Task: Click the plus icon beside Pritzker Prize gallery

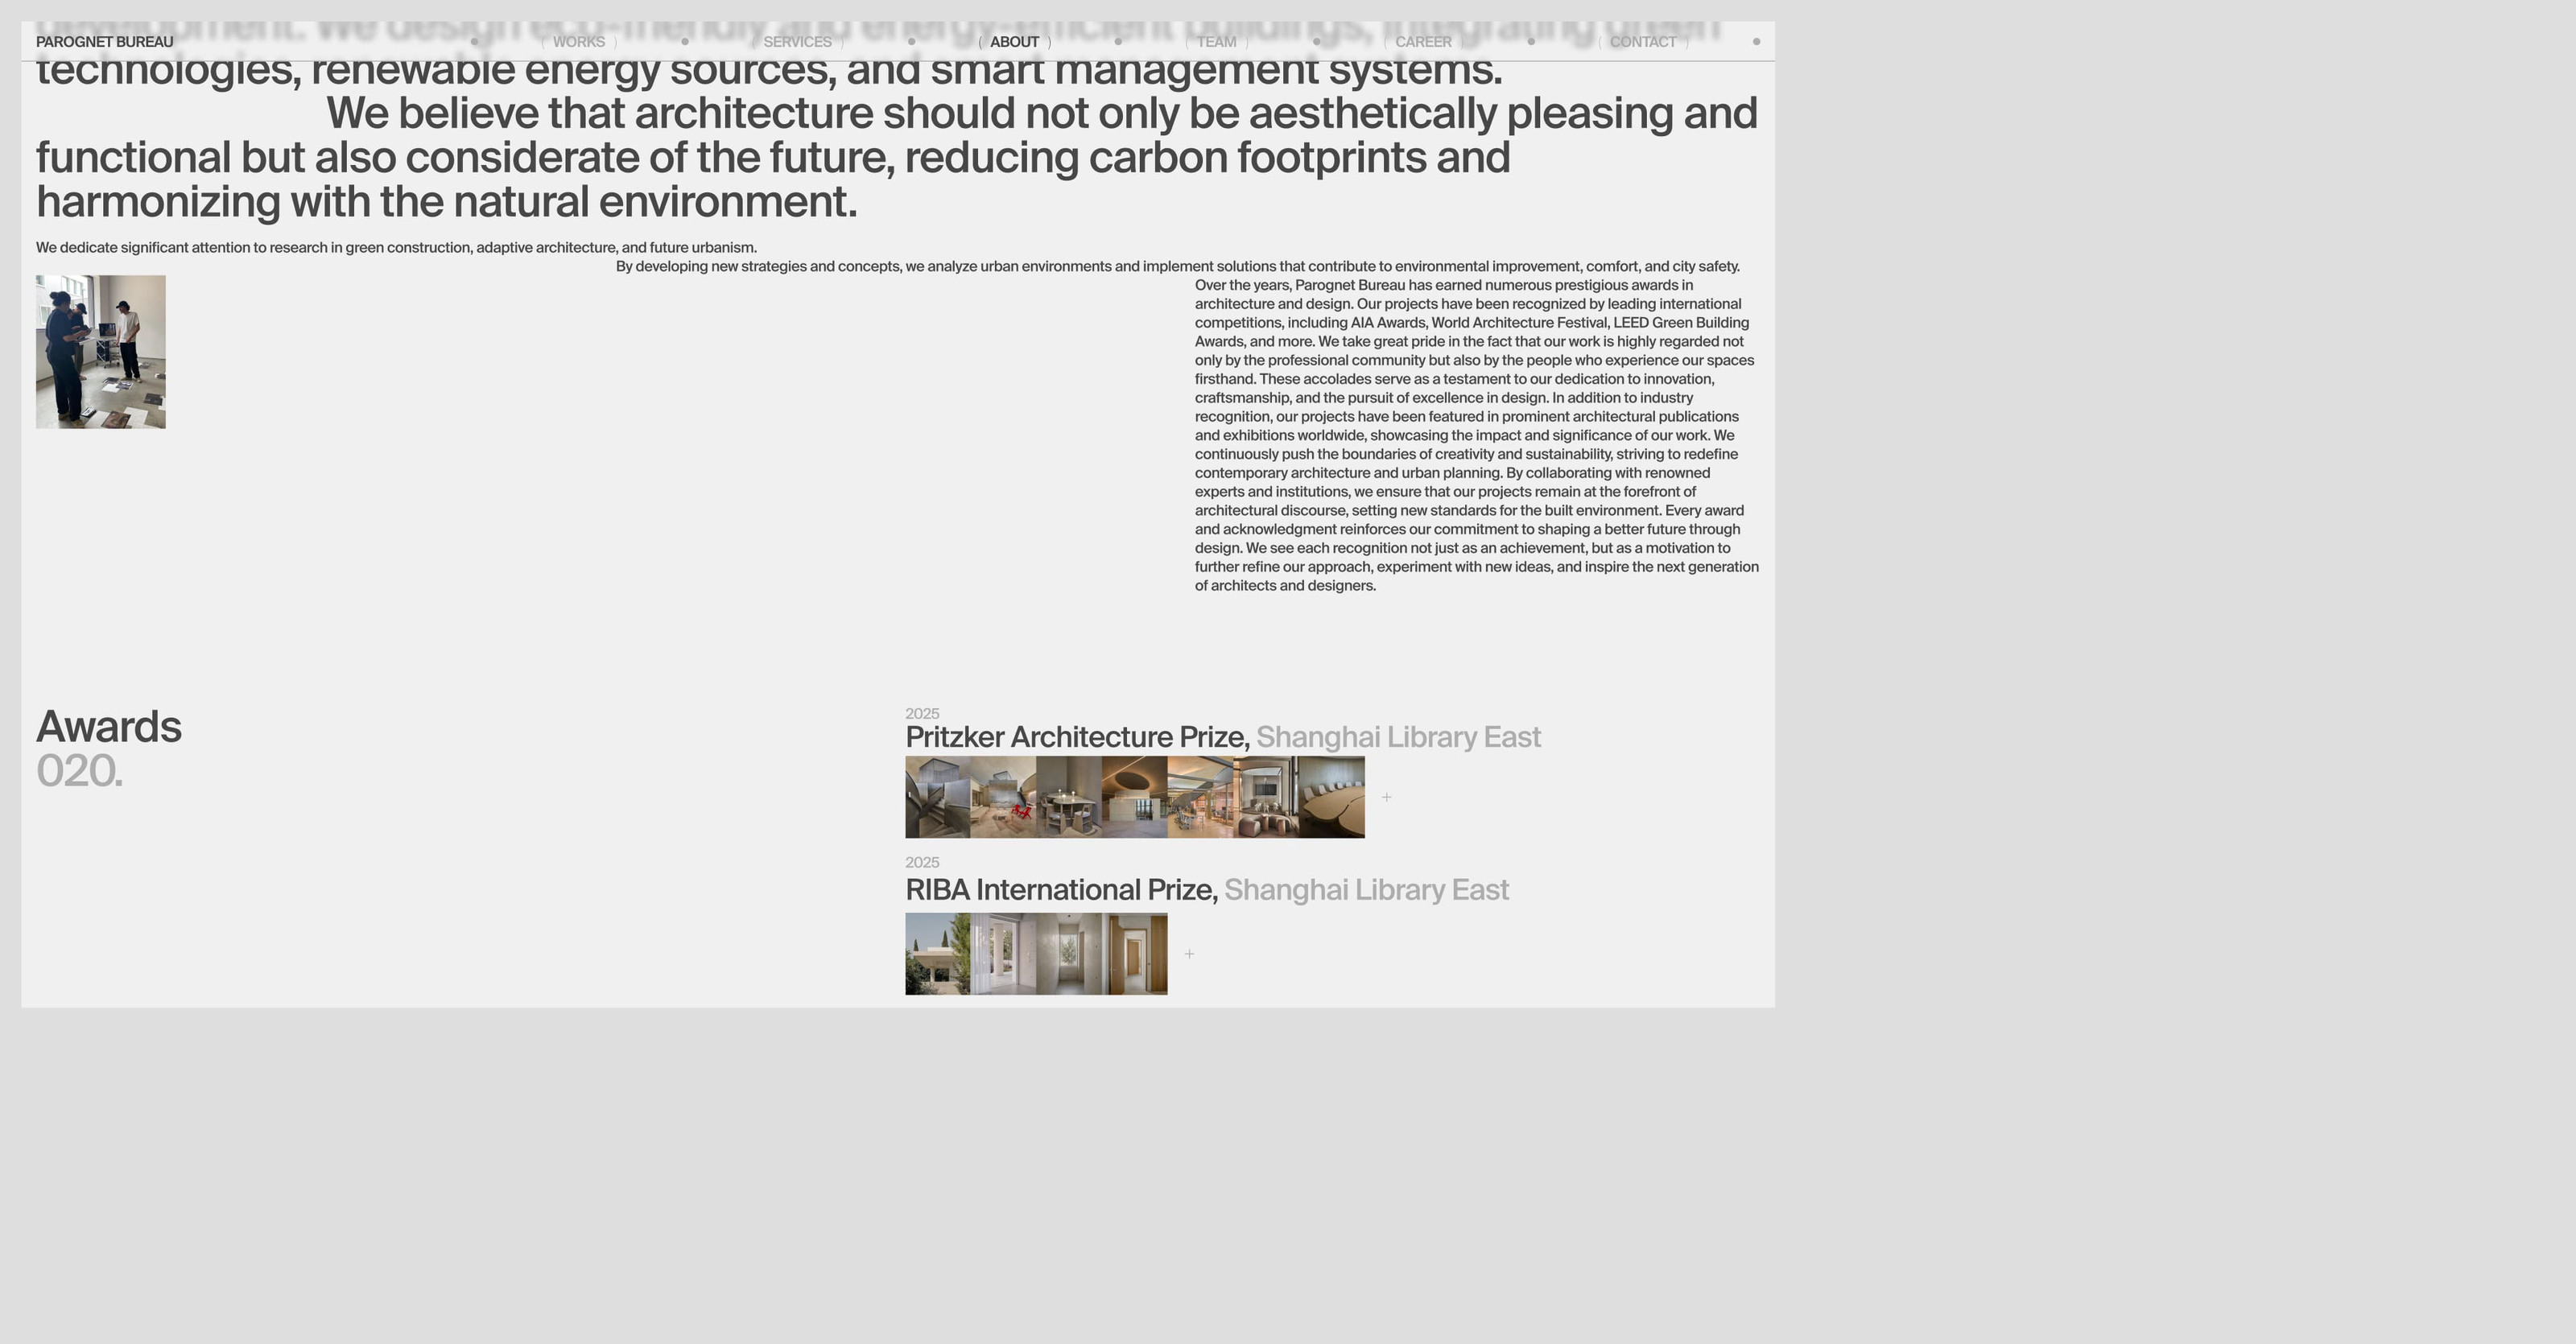Action: (x=1386, y=797)
